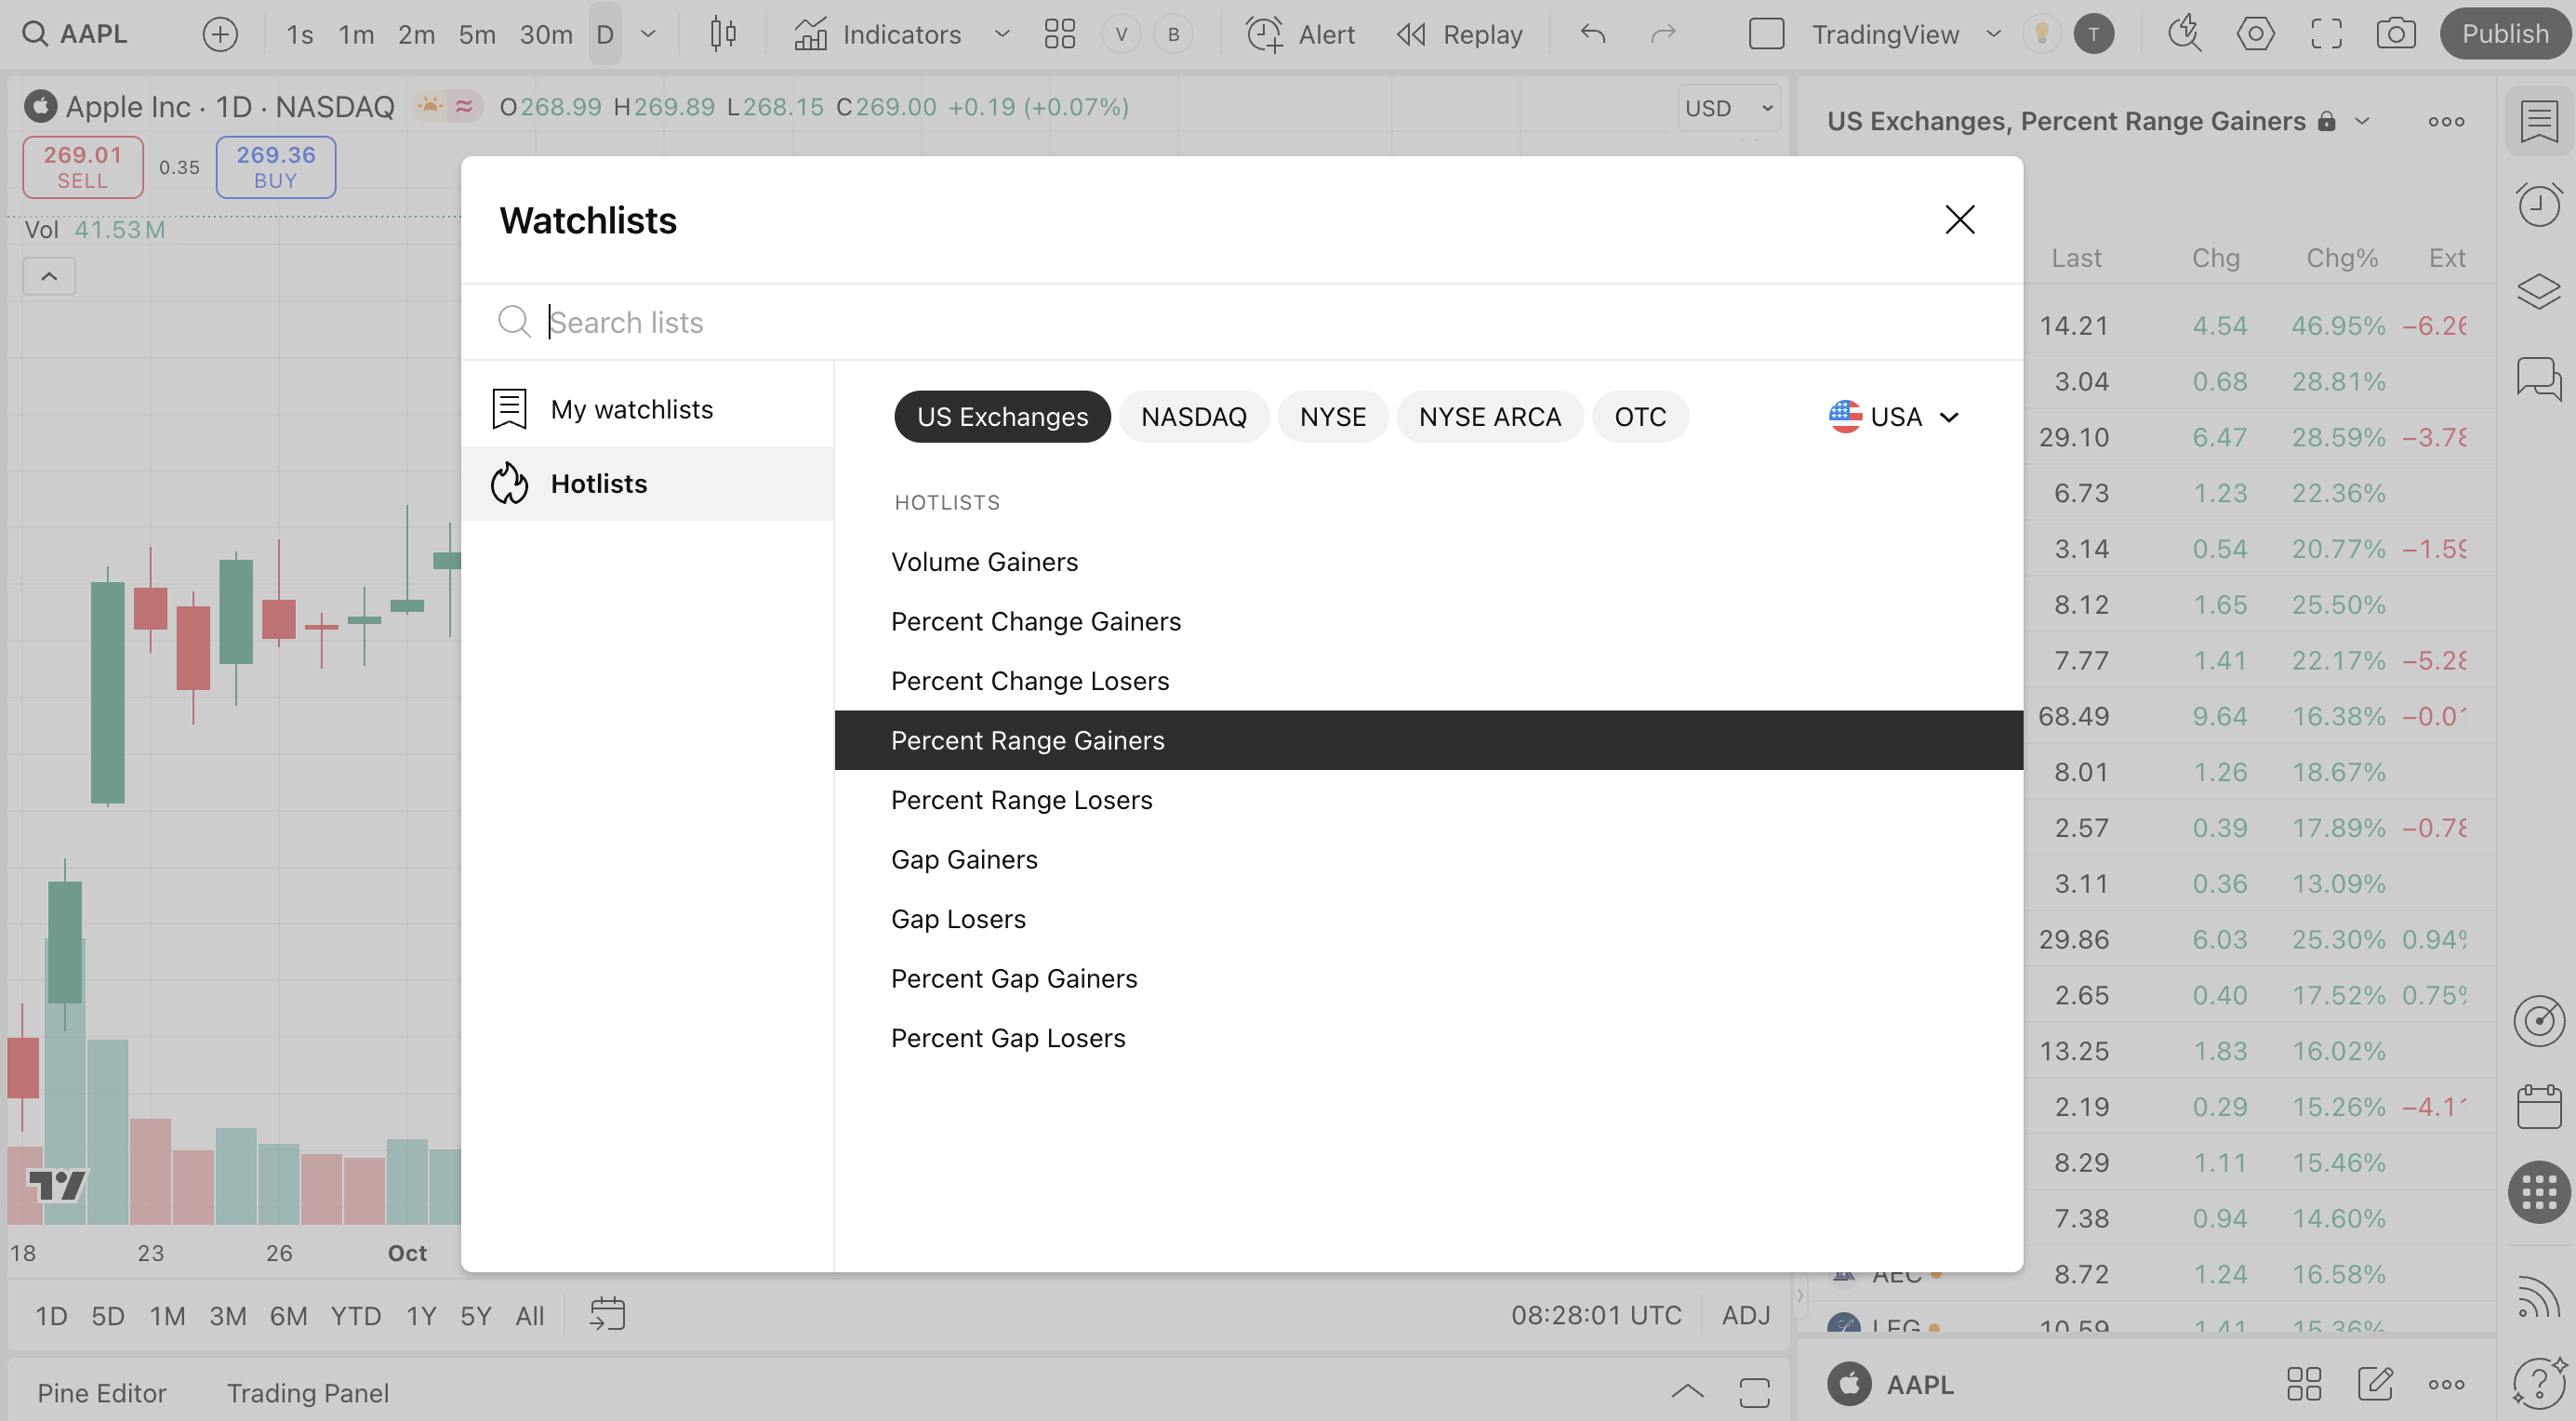Image resolution: width=2576 pixels, height=1421 pixels.
Task: Choose Volume Gainers hotlist
Action: [x=984, y=562]
